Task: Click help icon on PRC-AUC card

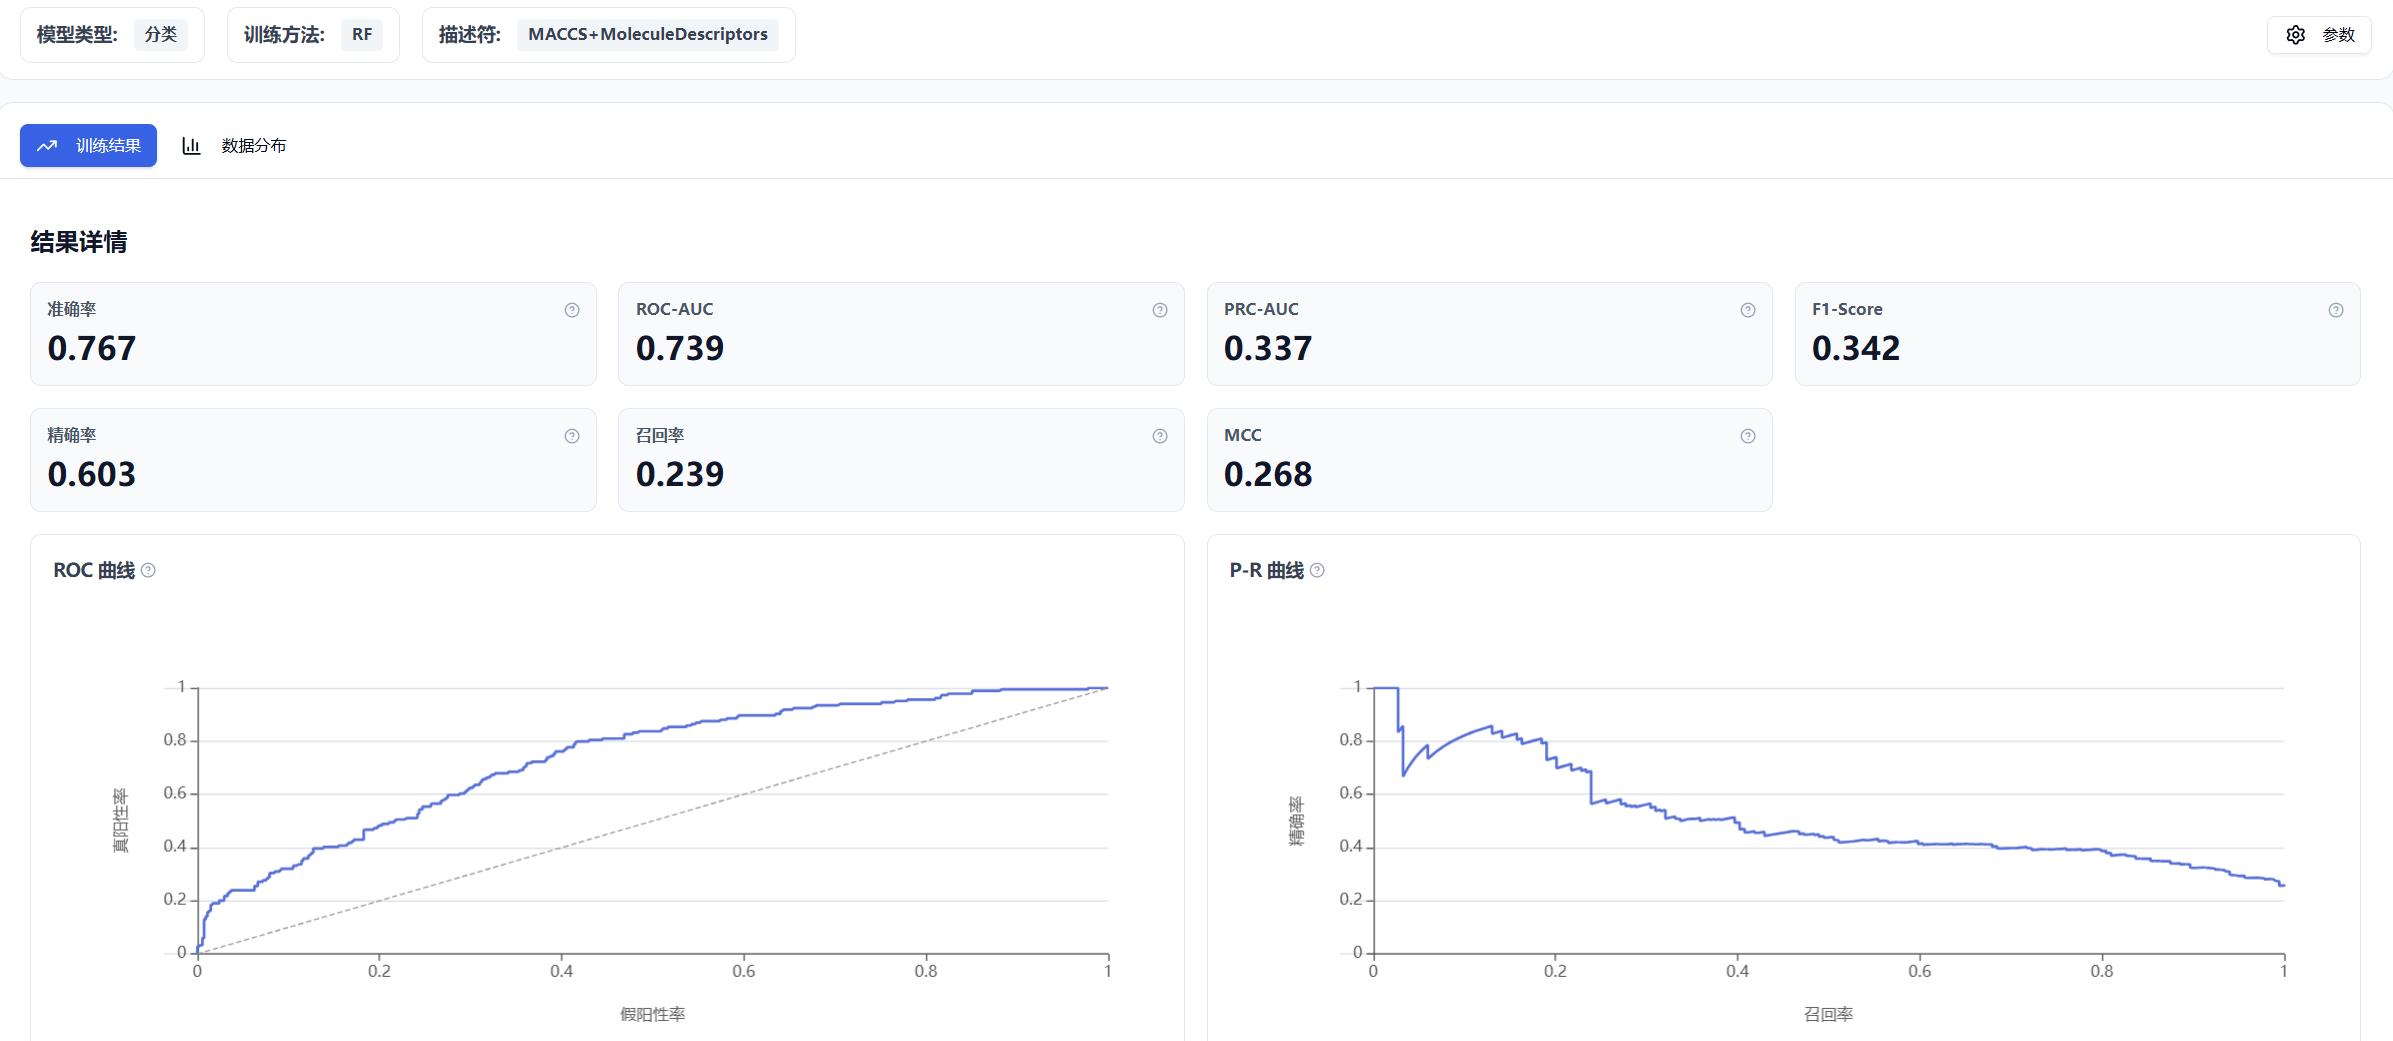Action: pyautogui.click(x=1748, y=310)
